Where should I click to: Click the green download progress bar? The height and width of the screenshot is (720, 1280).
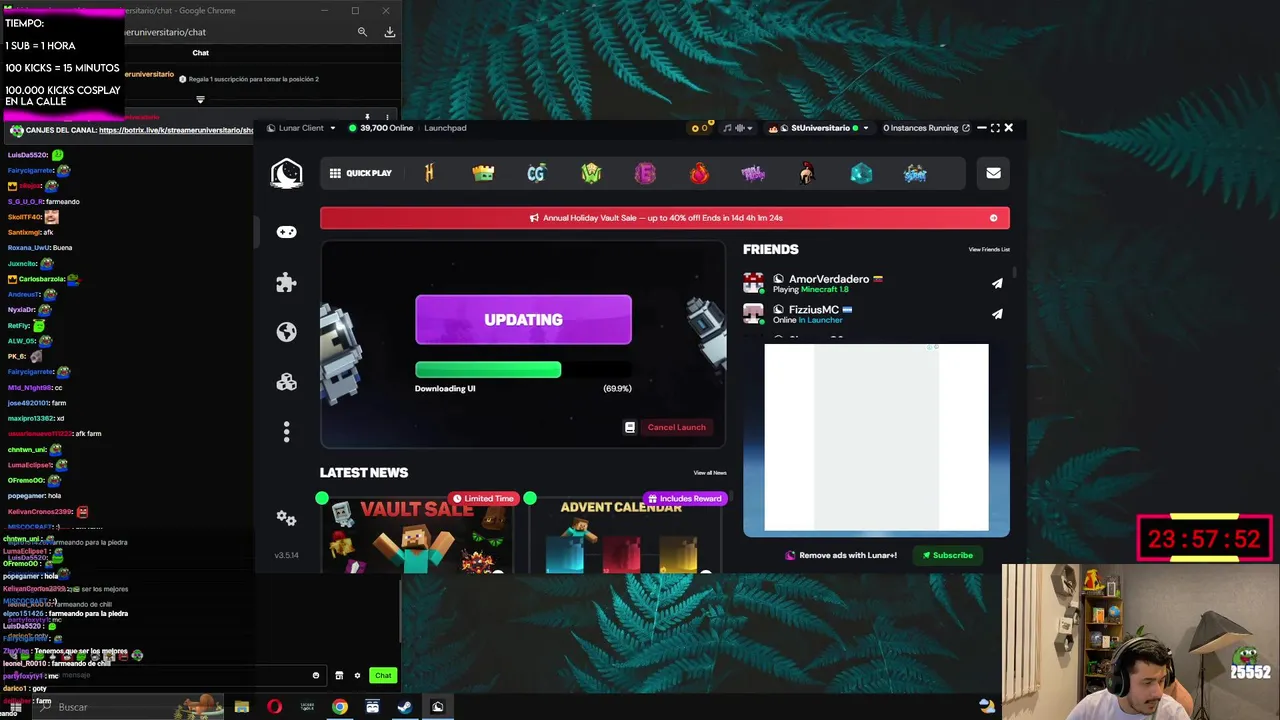click(x=488, y=370)
